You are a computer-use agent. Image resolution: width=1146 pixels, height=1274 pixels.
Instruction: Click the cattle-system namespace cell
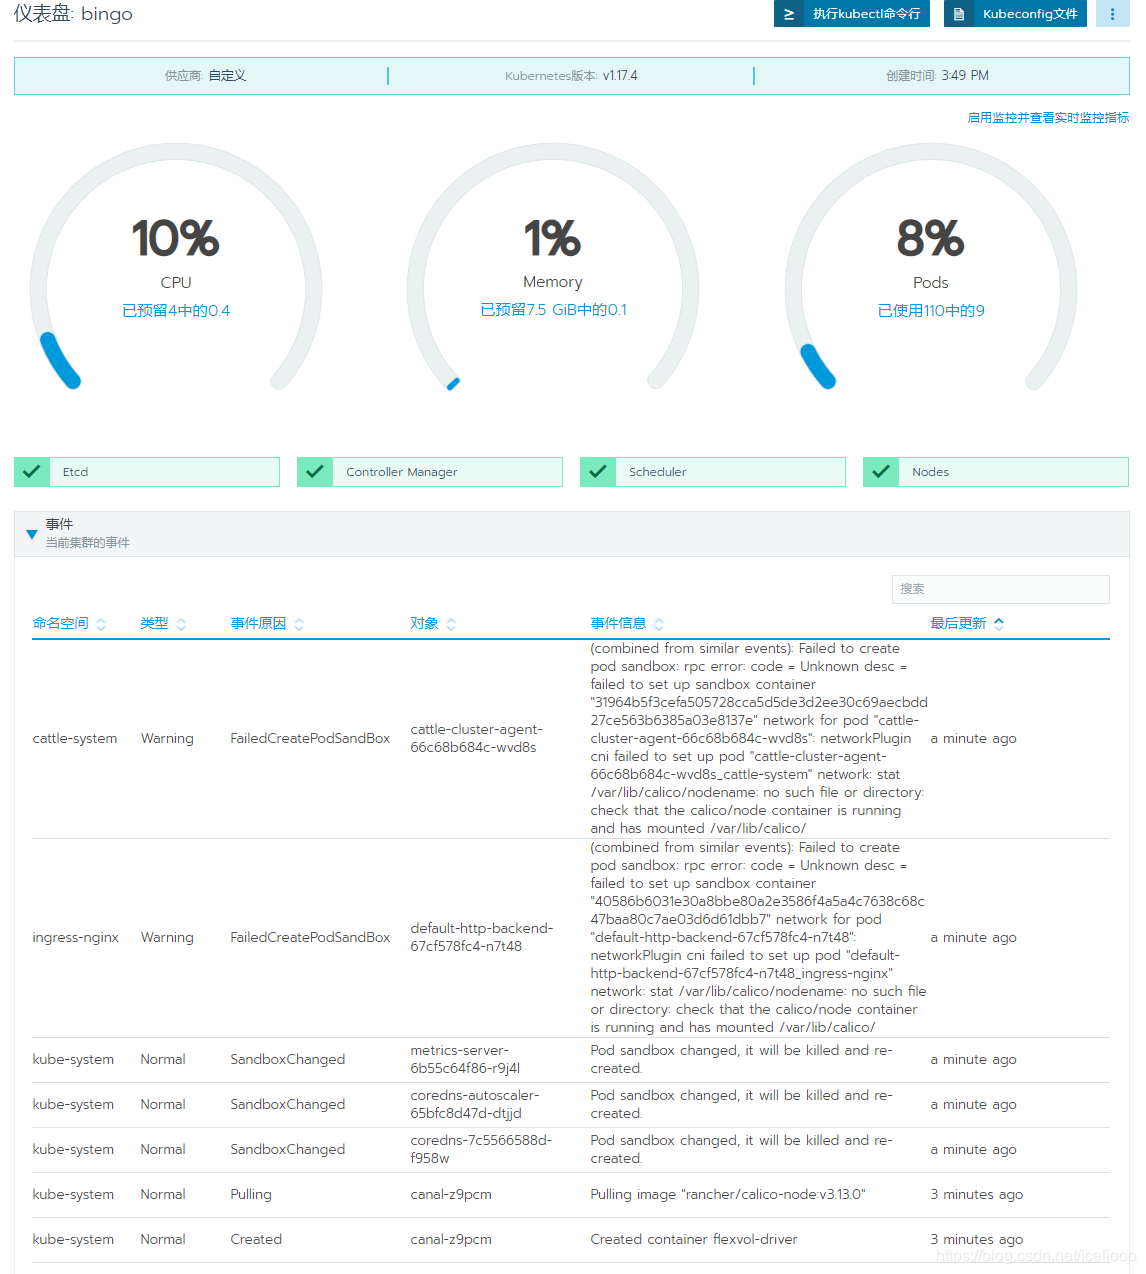pos(75,739)
